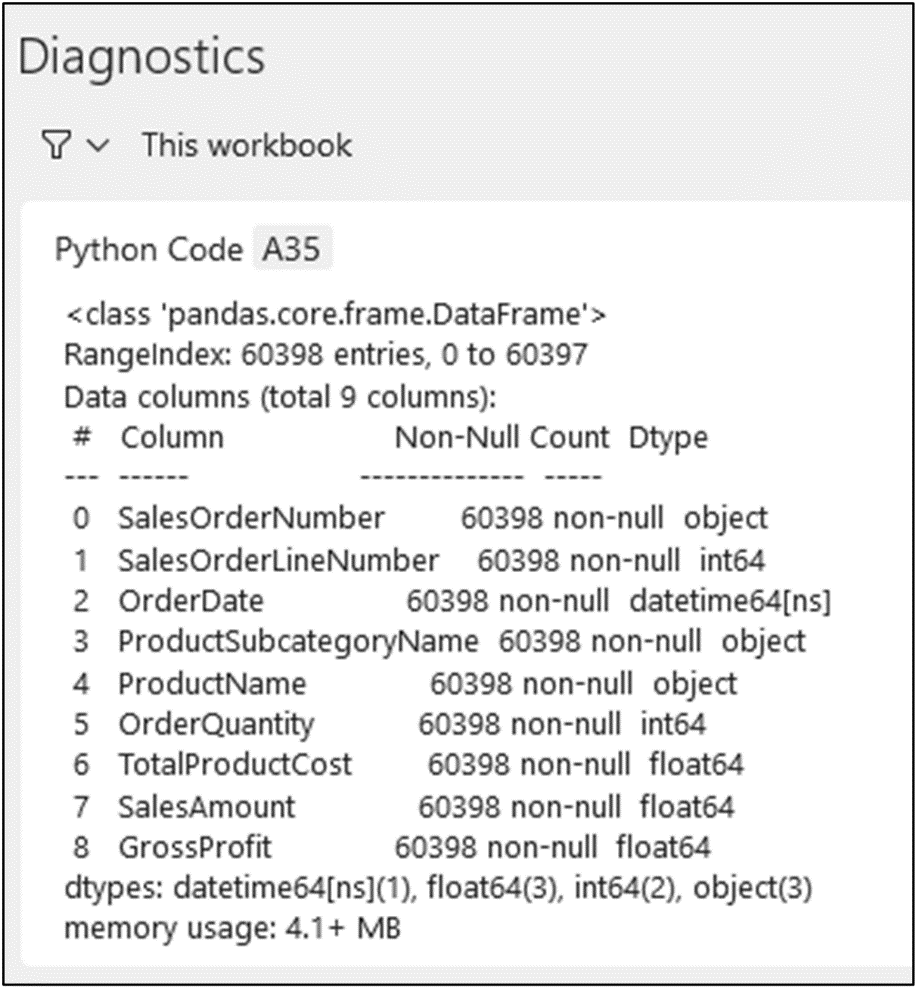Expand the filter dropdown chevron
The image size is (916, 991).
(97, 146)
